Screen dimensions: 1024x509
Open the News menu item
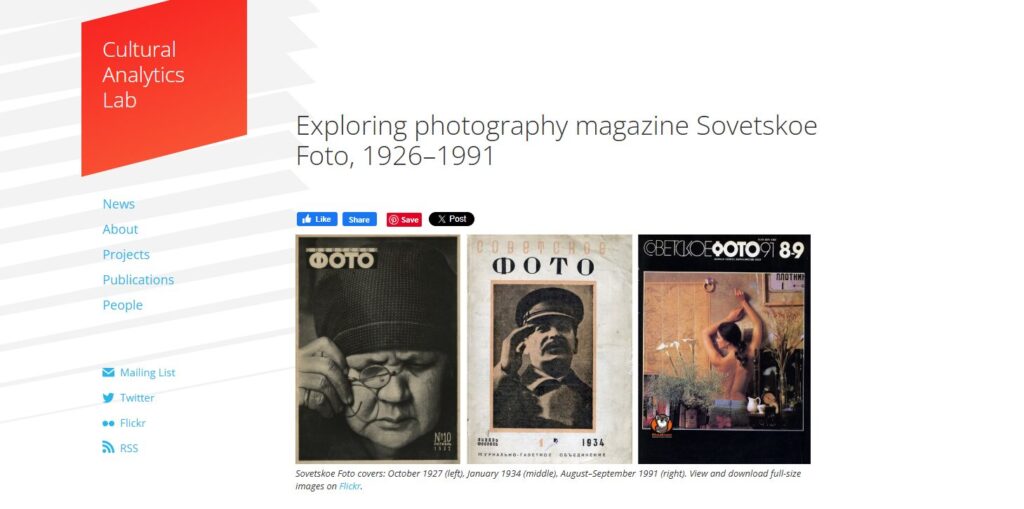coord(118,204)
